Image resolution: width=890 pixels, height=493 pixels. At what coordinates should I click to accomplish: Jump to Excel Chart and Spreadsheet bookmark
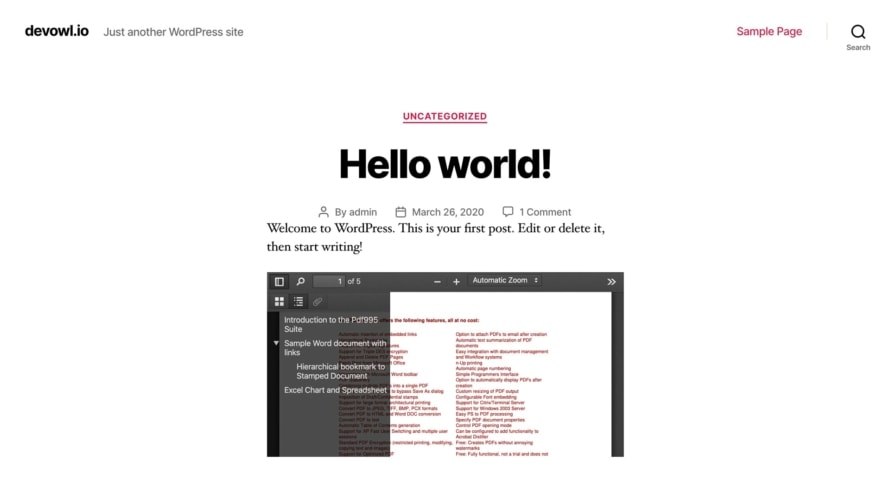pyautogui.click(x=335, y=390)
